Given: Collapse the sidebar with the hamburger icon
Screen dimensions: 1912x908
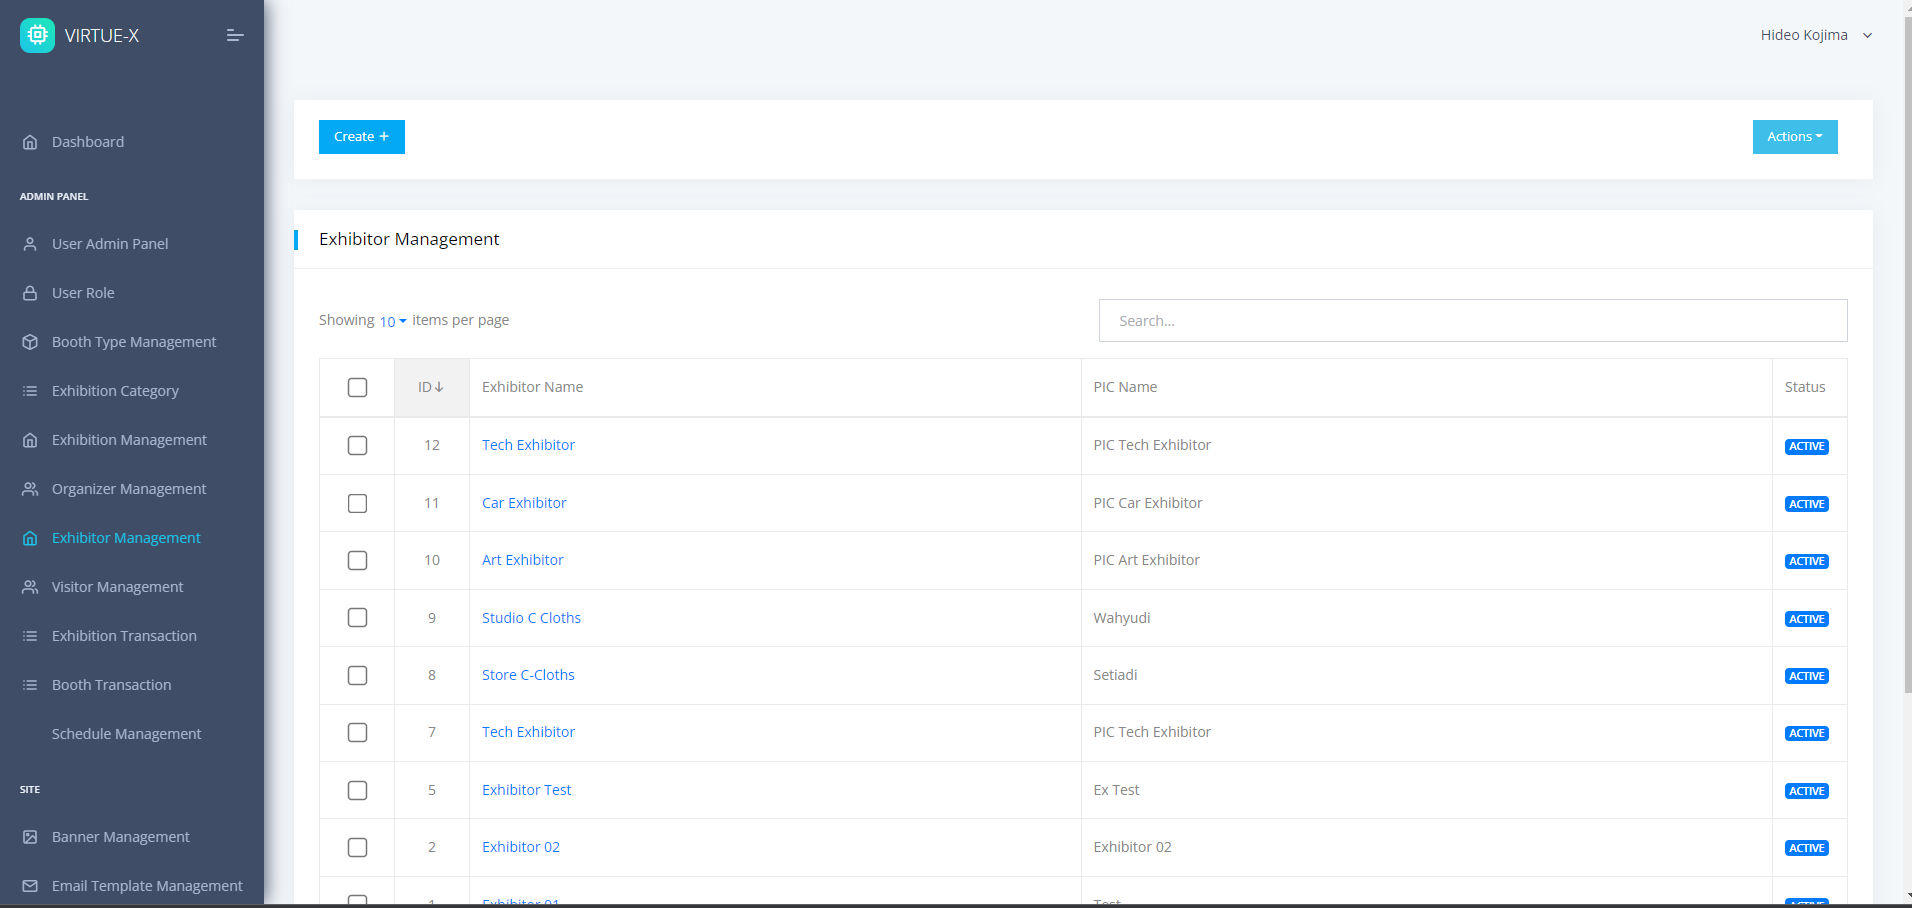Looking at the screenshot, I should pos(235,35).
